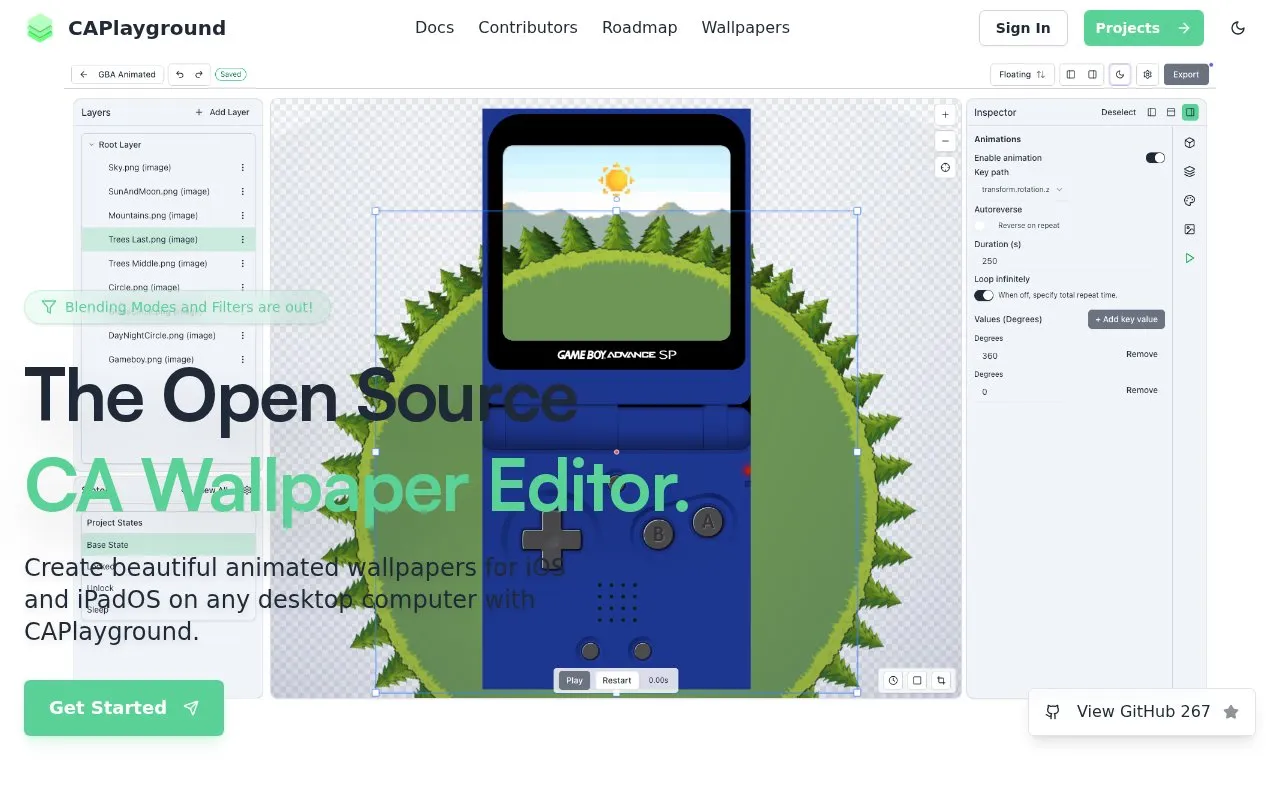Toggle the Enable animation switch

click(x=1155, y=158)
